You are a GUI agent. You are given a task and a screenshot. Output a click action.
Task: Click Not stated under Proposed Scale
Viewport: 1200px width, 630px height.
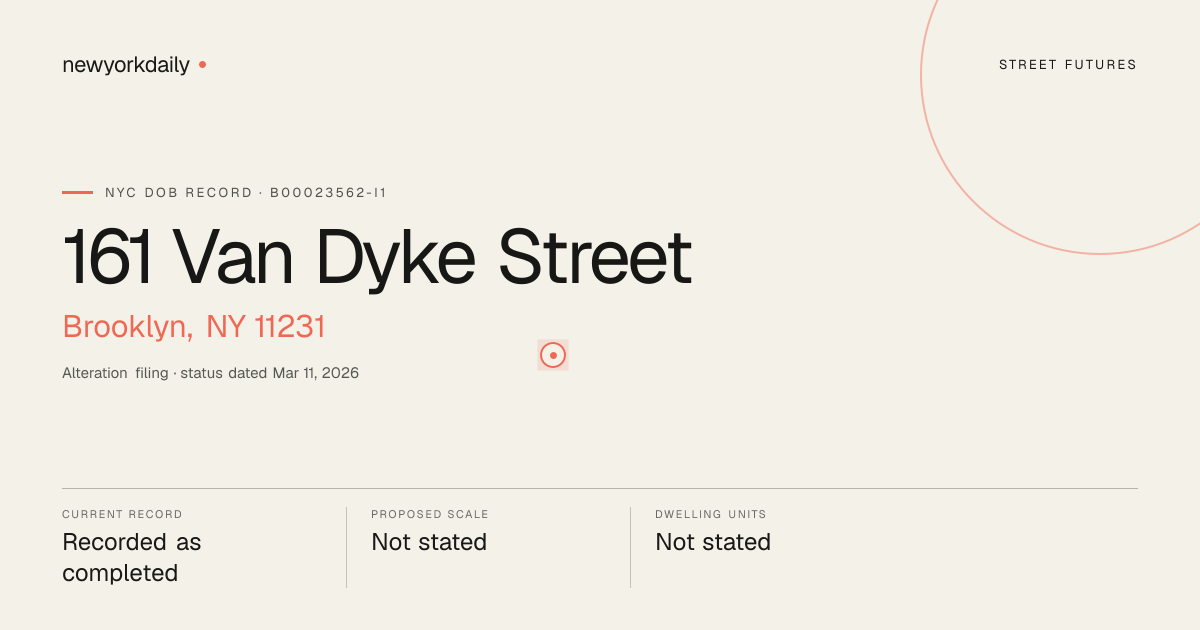point(429,542)
